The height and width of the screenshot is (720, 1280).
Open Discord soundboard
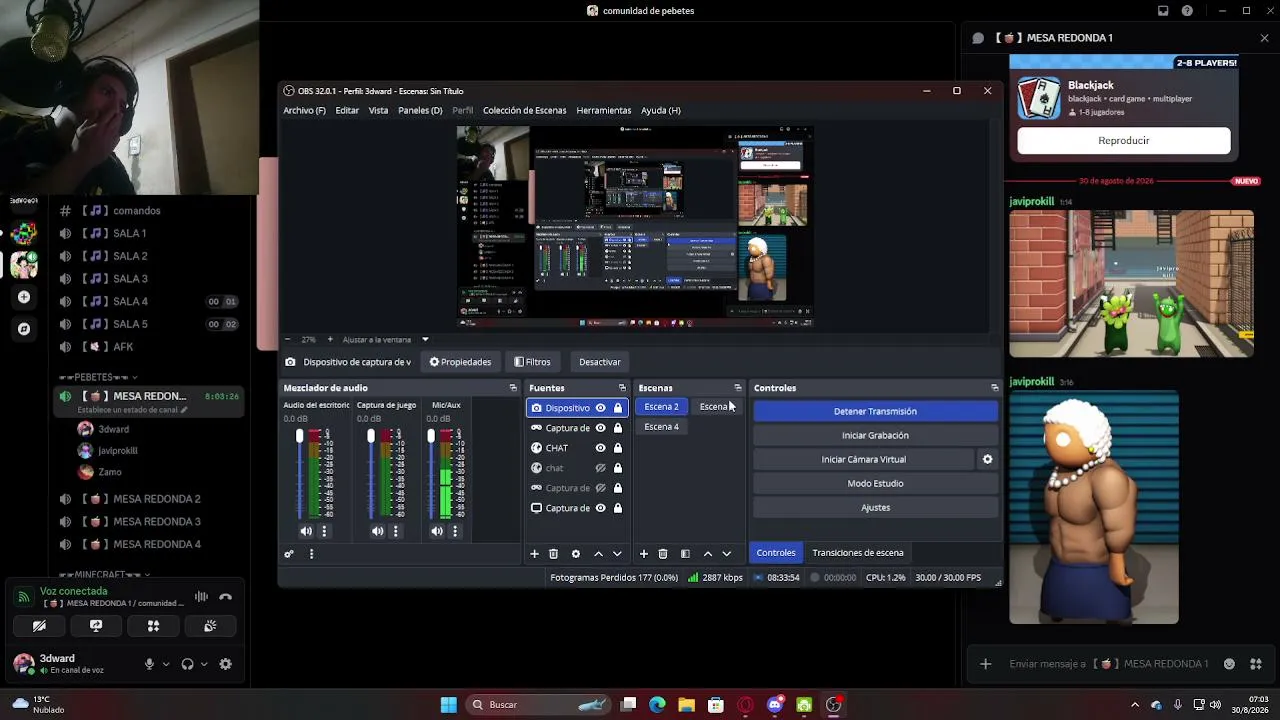tap(210, 626)
